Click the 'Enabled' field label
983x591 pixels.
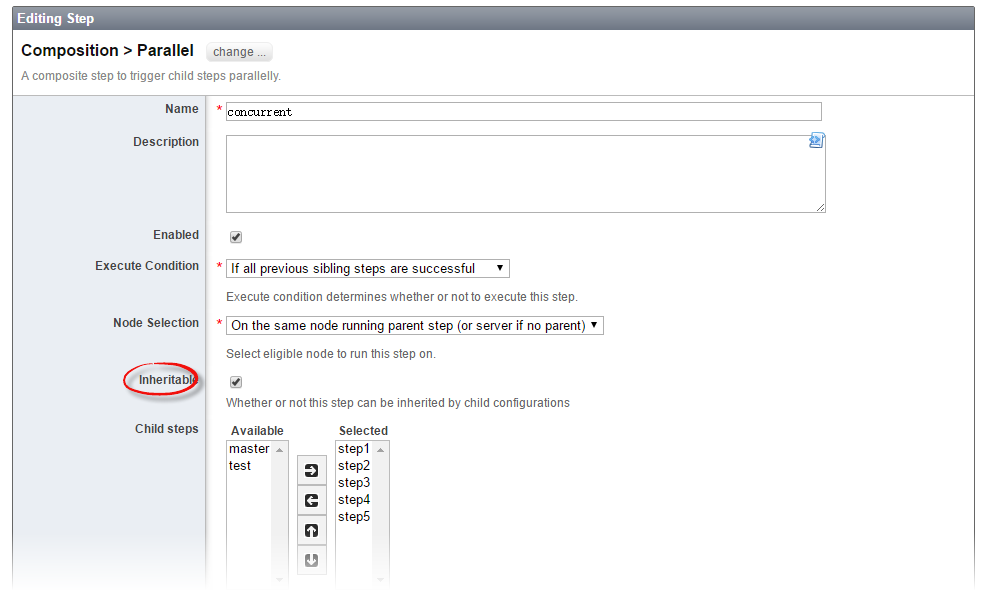[176, 234]
